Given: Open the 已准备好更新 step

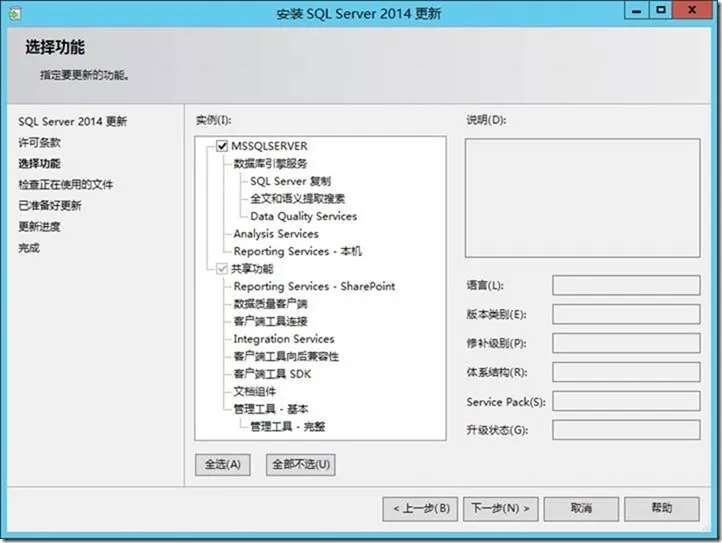Looking at the screenshot, I should (50, 205).
